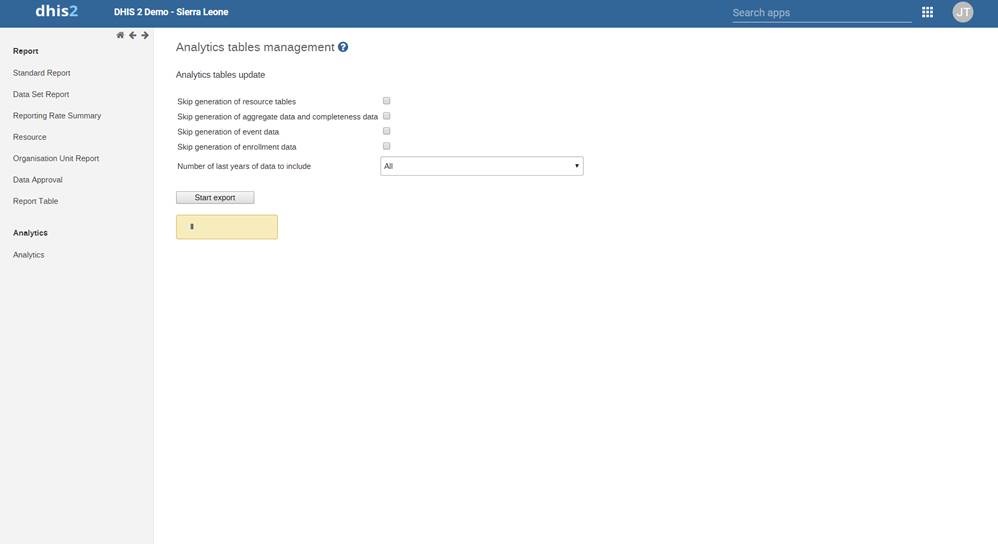Image resolution: width=998 pixels, height=544 pixels.
Task: Toggle Skip generation of event data
Action: 386,131
